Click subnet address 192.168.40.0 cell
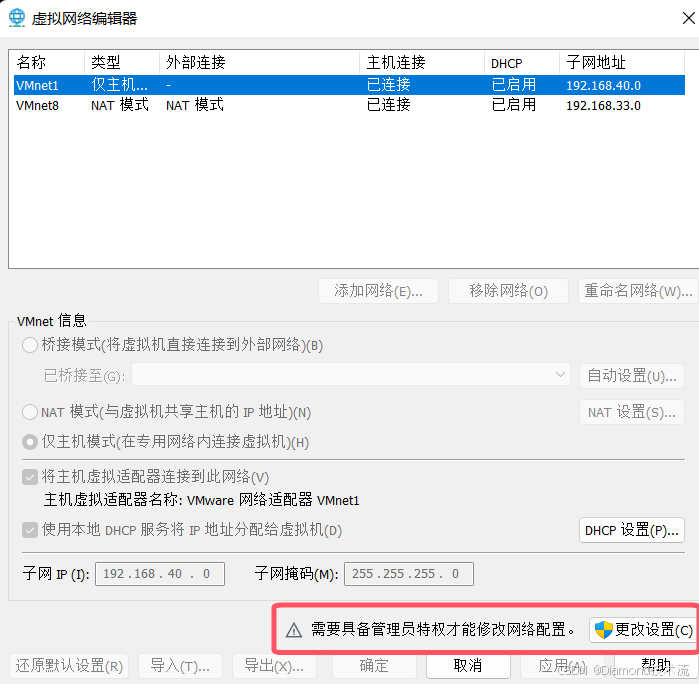The height and width of the screenshot is (684, 699). click(x=603, y=85)
